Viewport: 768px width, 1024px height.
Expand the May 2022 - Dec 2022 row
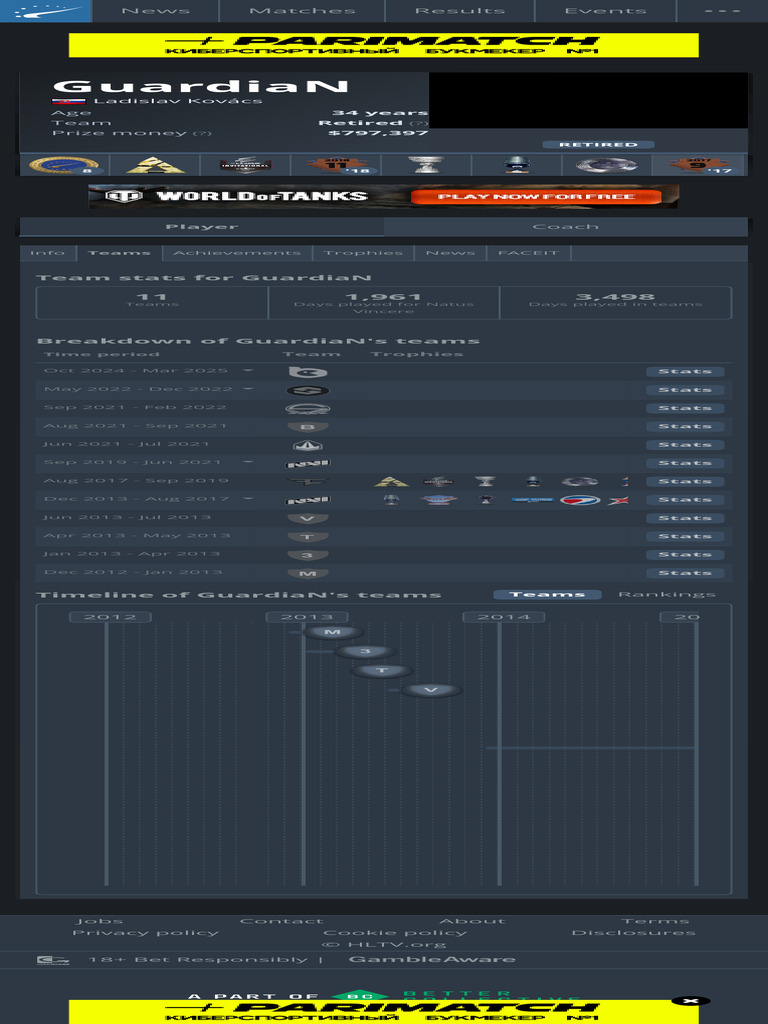pos(248,389)
